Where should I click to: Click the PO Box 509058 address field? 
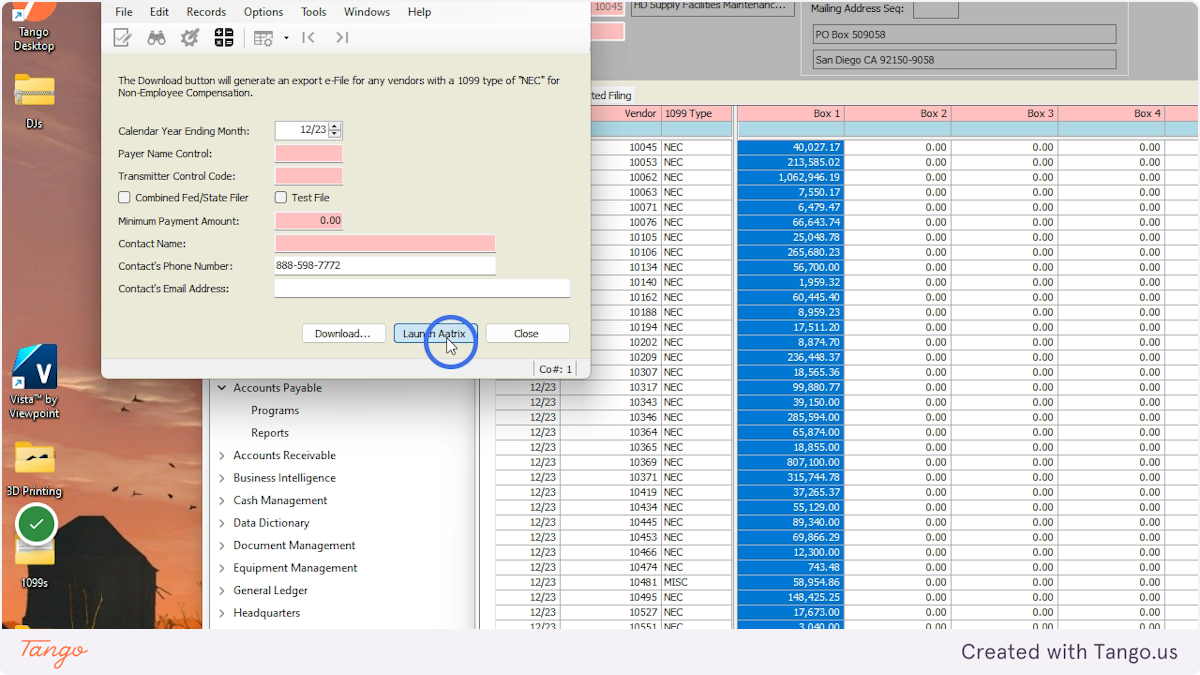[964, 34]
